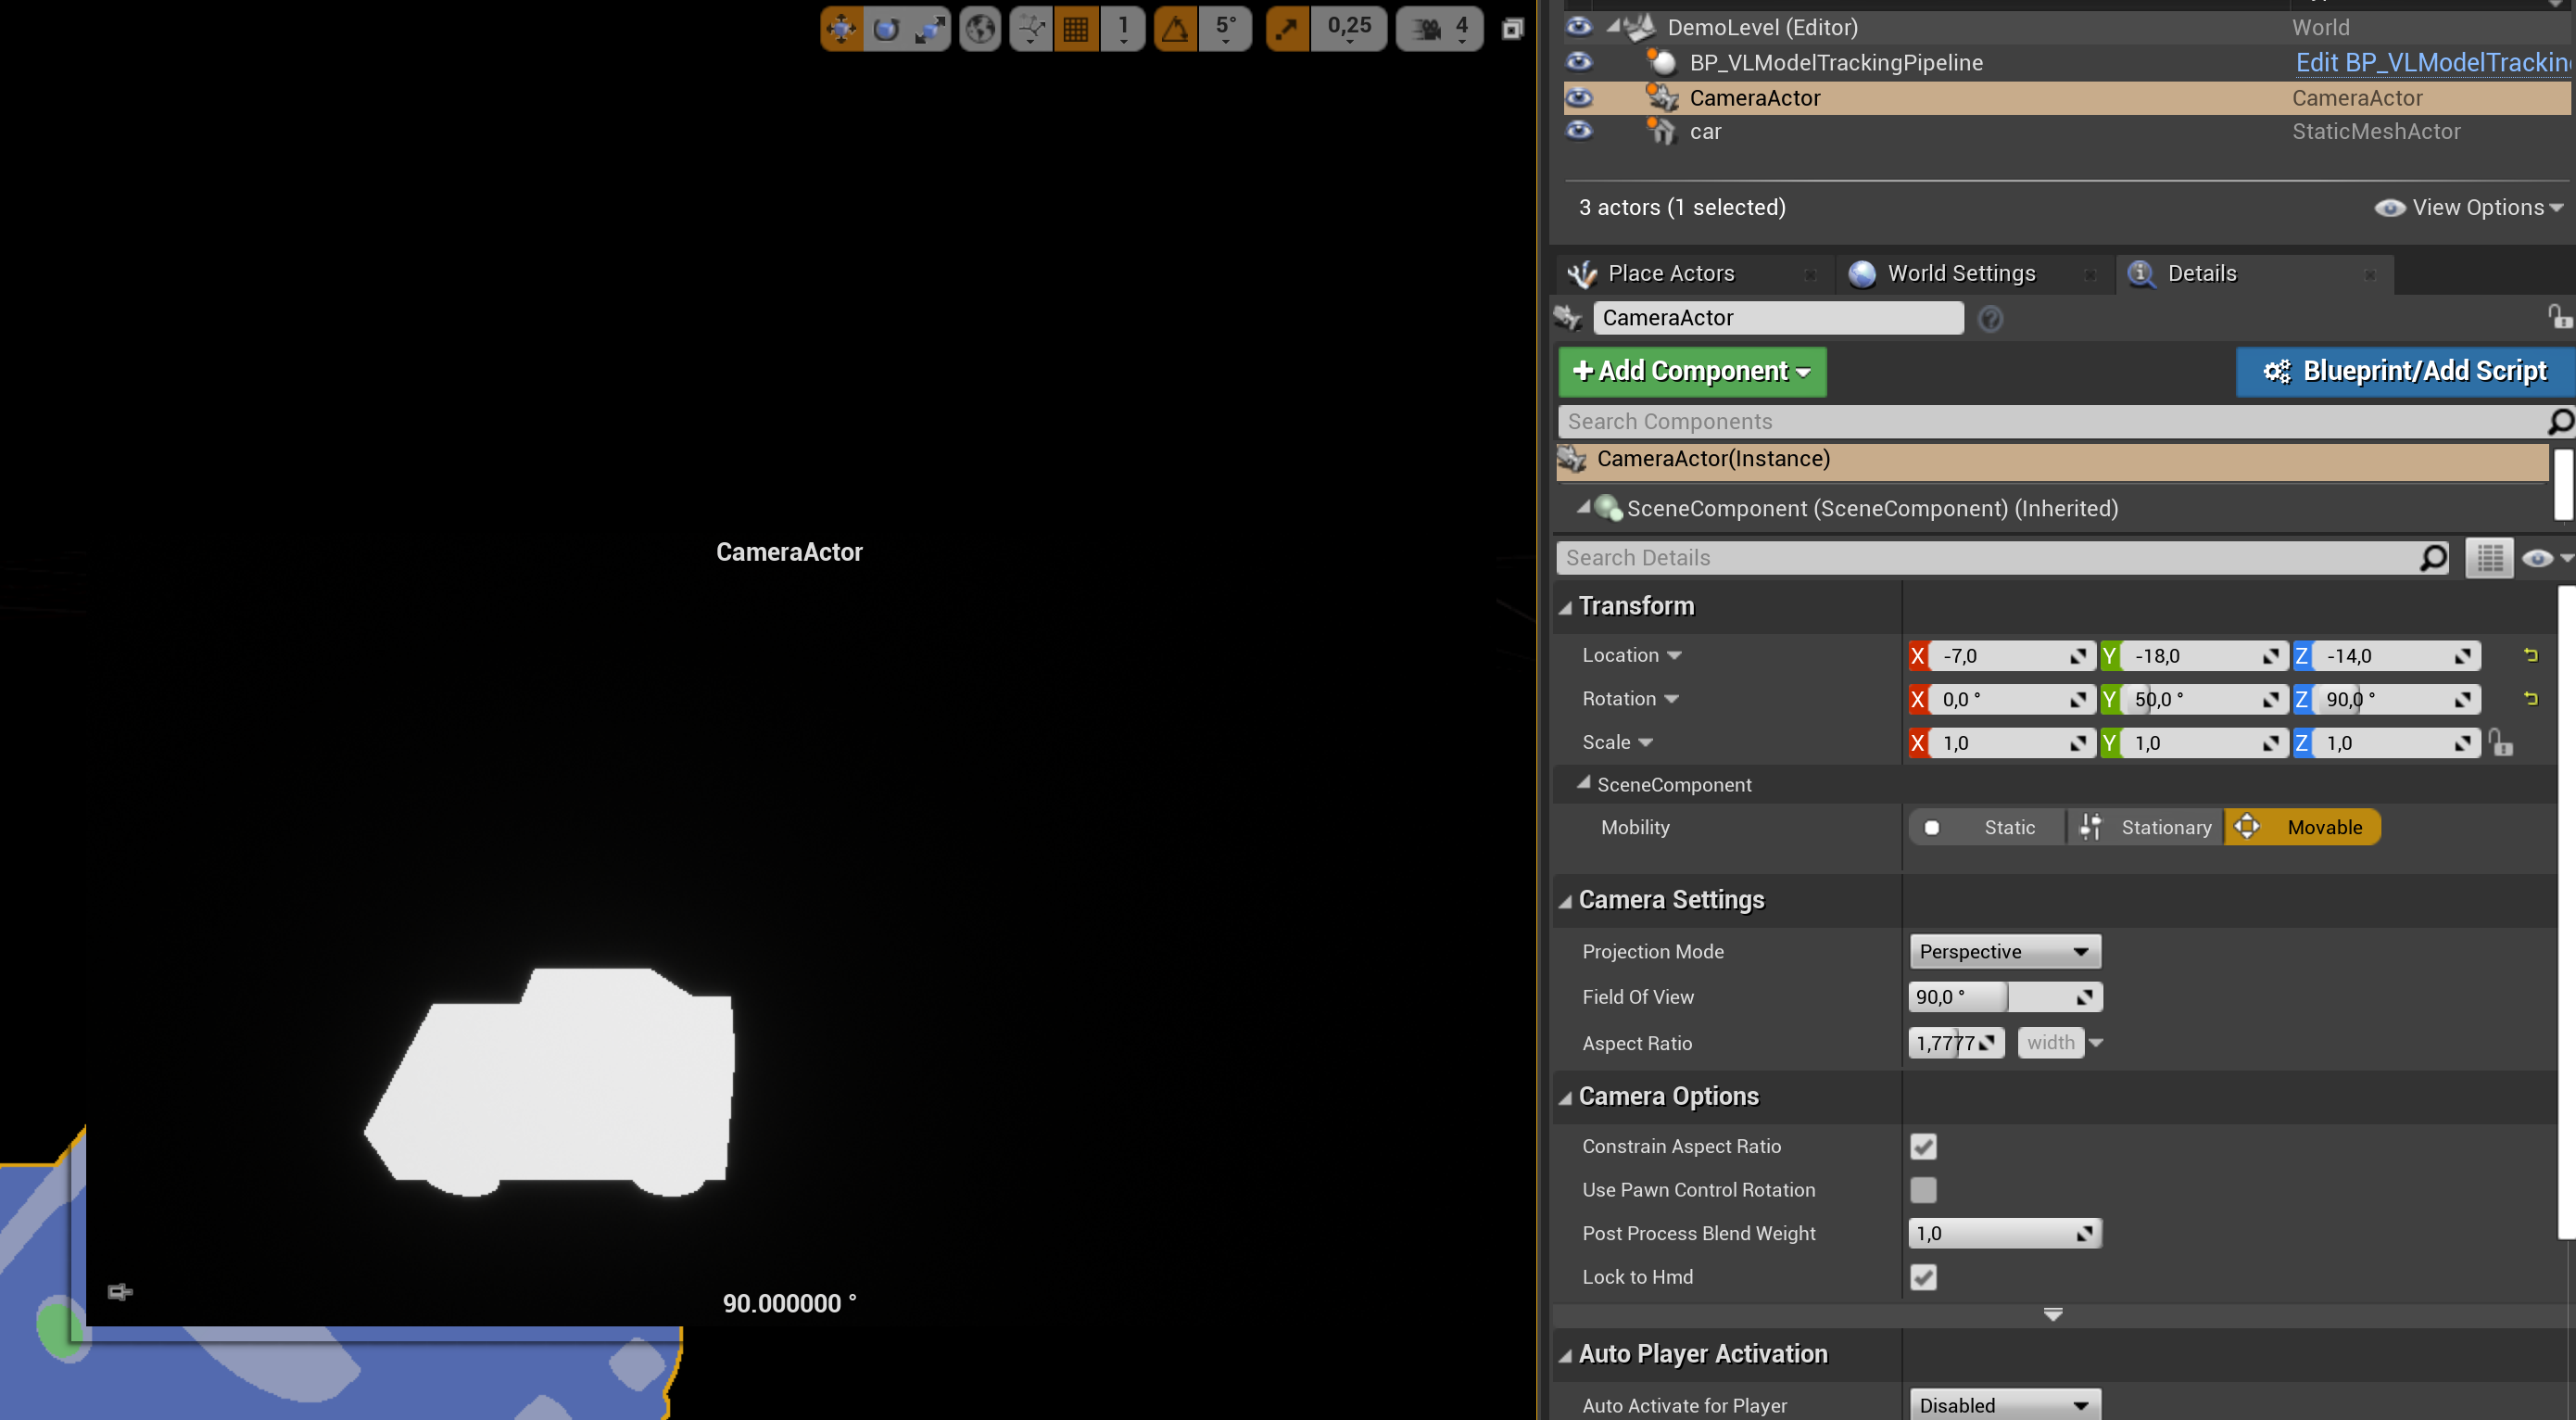2576x1420 pixels.
Task: Toggle rotation angle snapping icon
Action: 1175,28
